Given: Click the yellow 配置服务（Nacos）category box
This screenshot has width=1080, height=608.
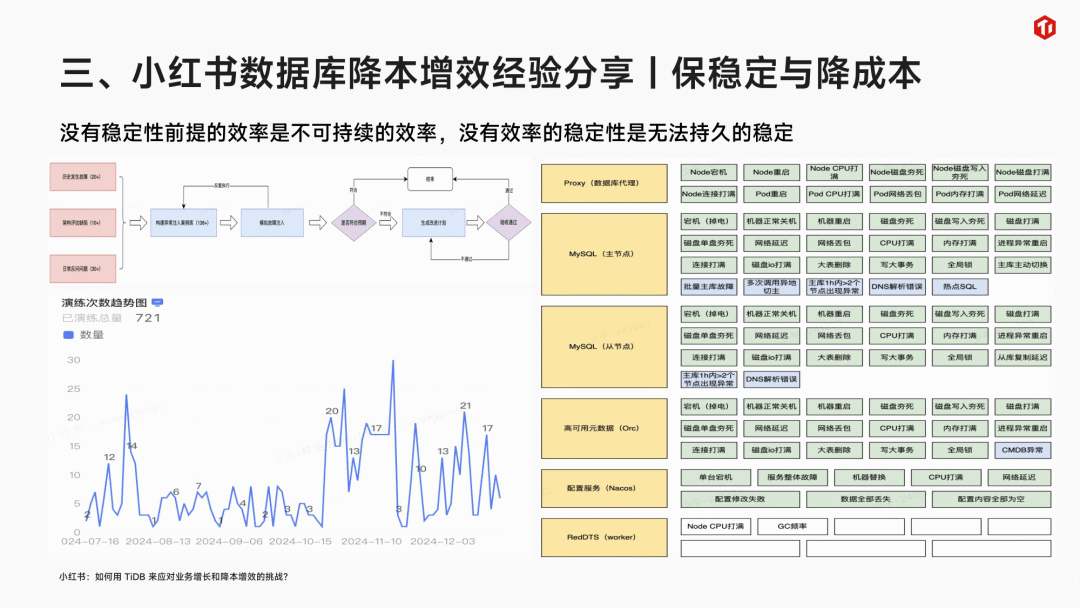Looking at the screenshot, I should (x=604, y=488).
